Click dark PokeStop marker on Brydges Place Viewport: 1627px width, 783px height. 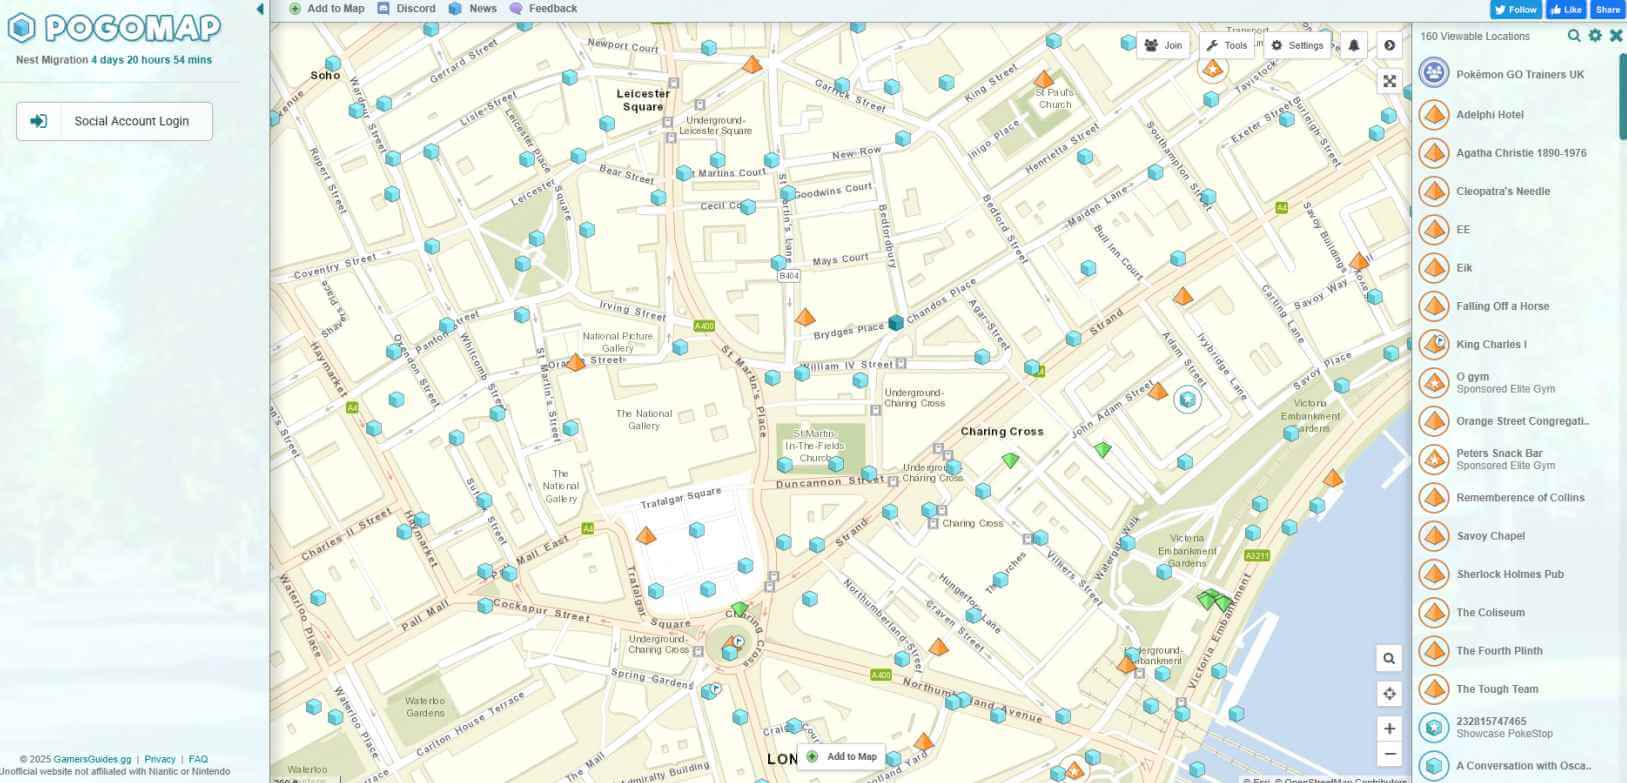coord(896,322)
